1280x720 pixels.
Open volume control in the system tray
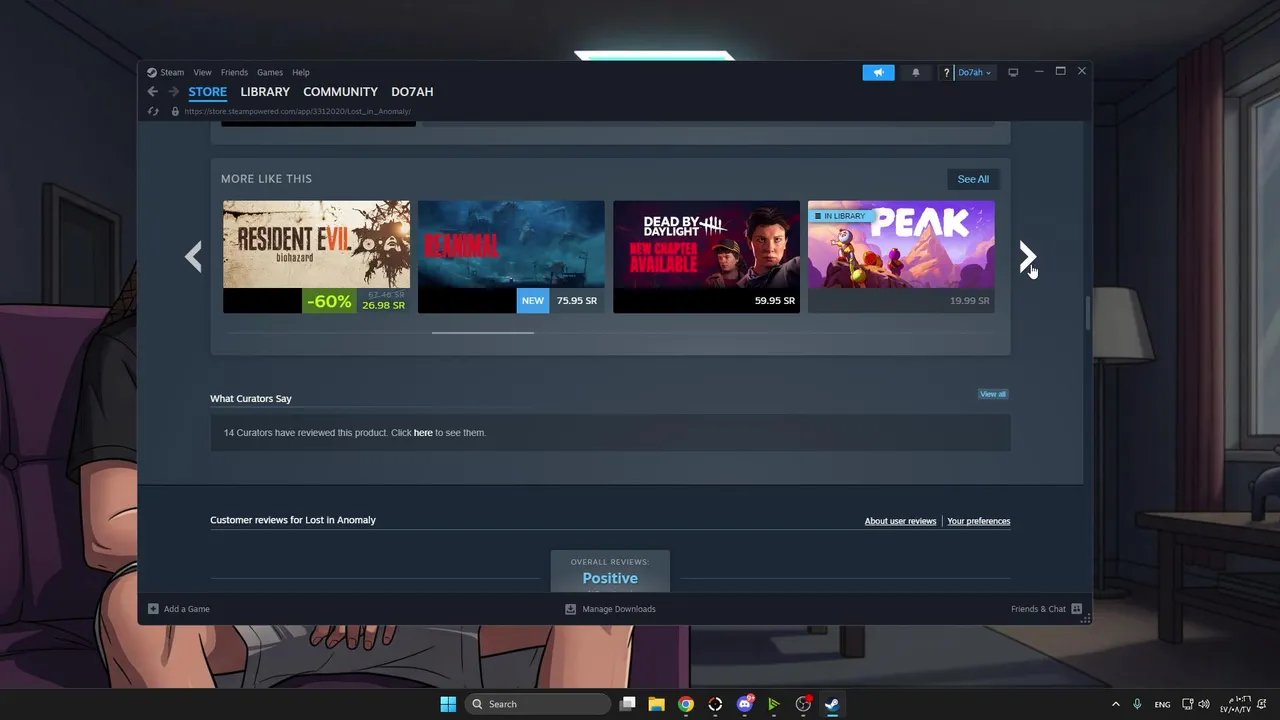pos(1204,704)
